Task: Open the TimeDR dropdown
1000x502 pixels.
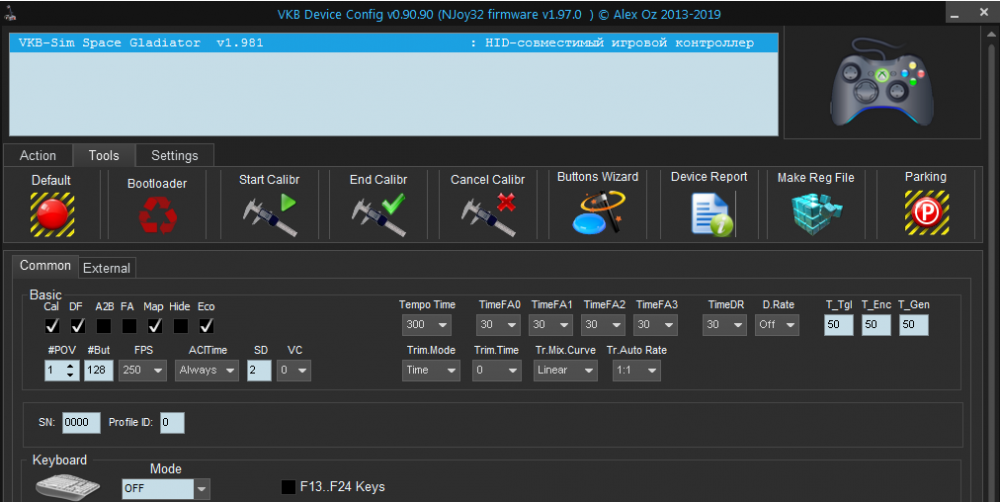Action: [724, 325]
